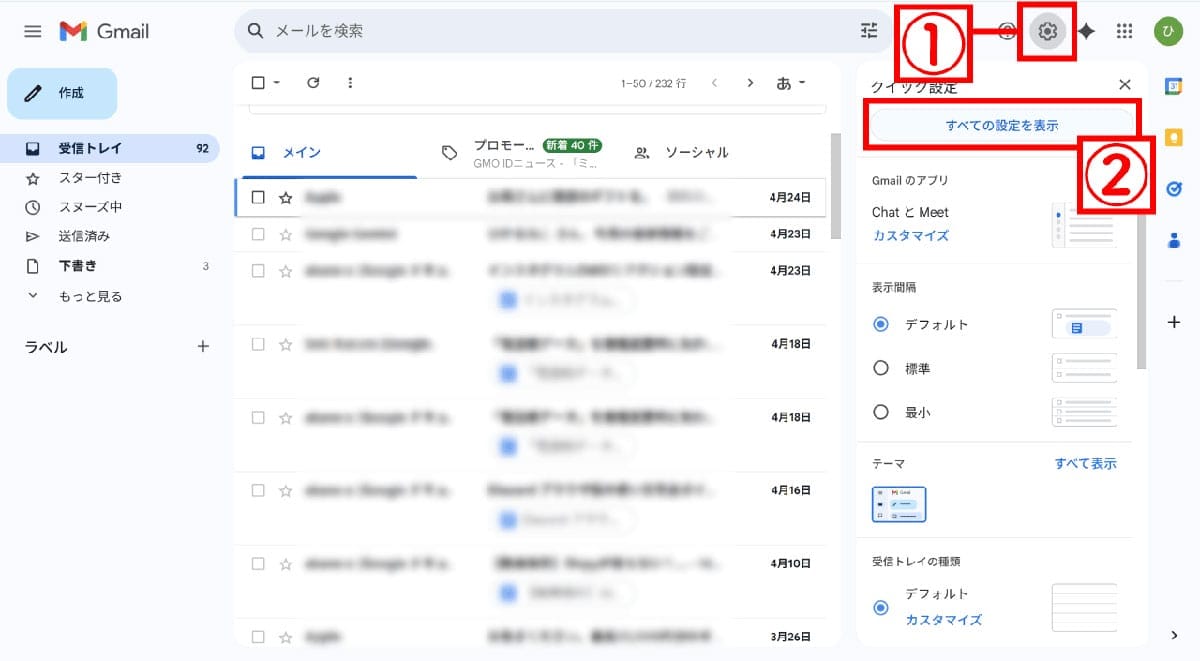Click カスタマイズ link under inbox type

click(943, 620)
